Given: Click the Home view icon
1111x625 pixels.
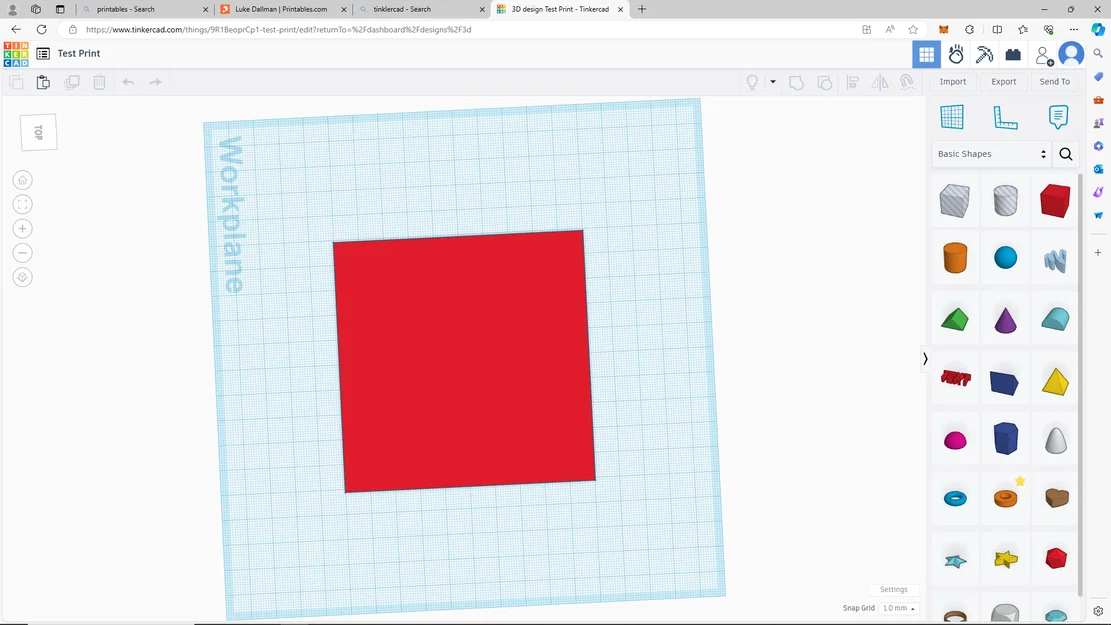Looking at the screenshot, I should click(23, 180).
